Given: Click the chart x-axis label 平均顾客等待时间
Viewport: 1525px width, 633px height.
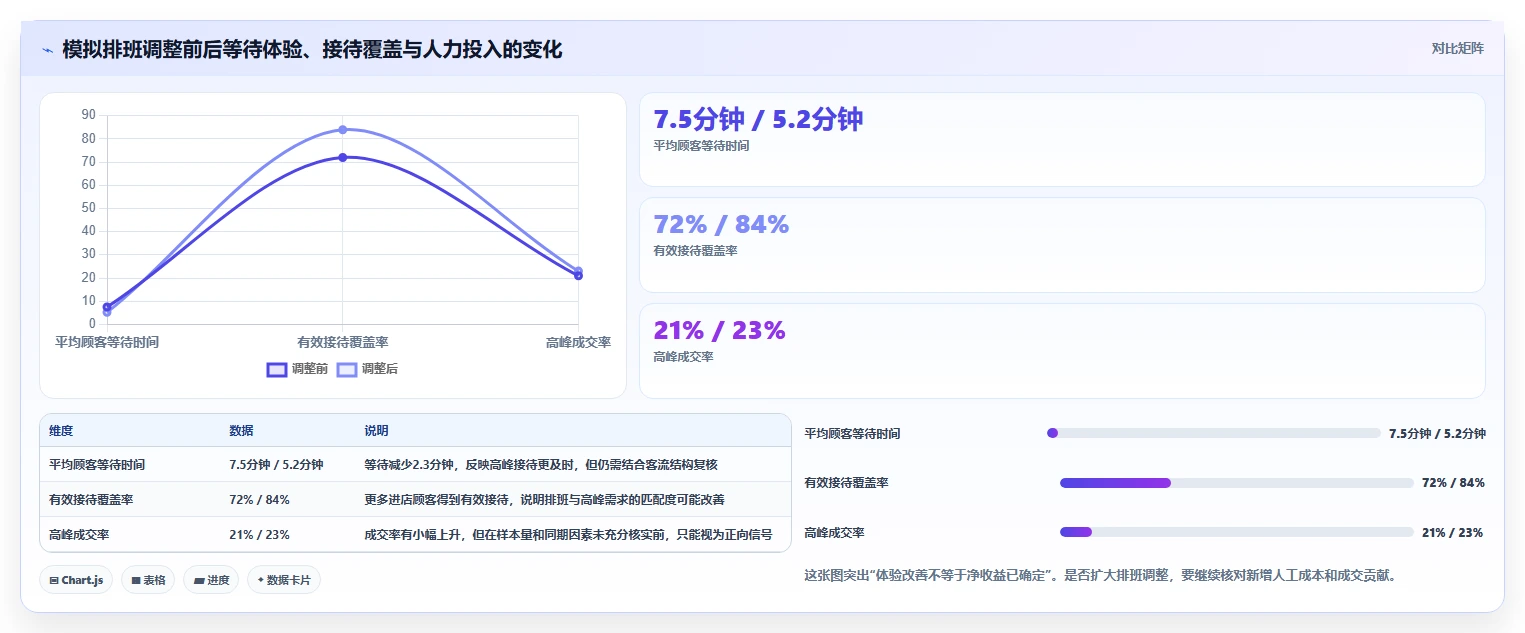Looking at the screenshot, I should [x=107, y=342].
